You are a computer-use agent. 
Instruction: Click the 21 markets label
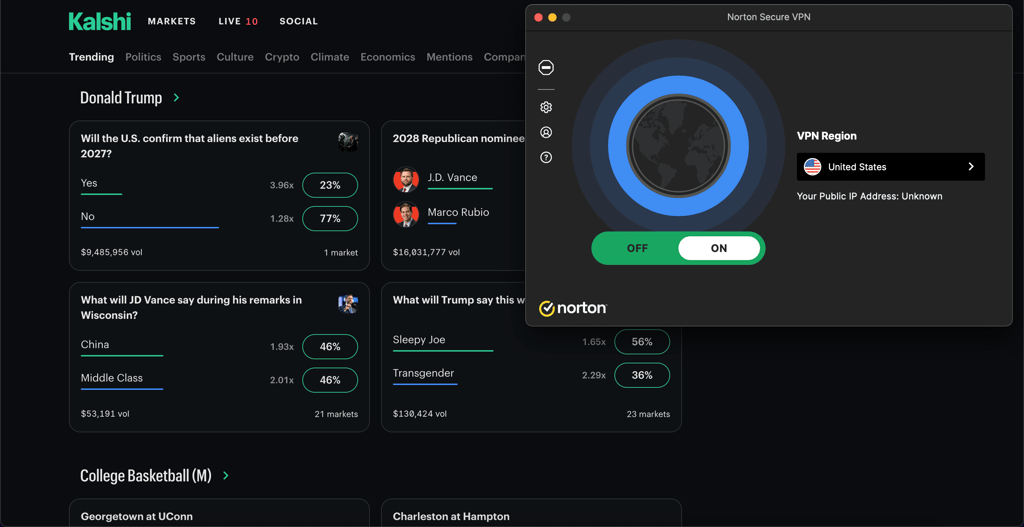[336, 414]
